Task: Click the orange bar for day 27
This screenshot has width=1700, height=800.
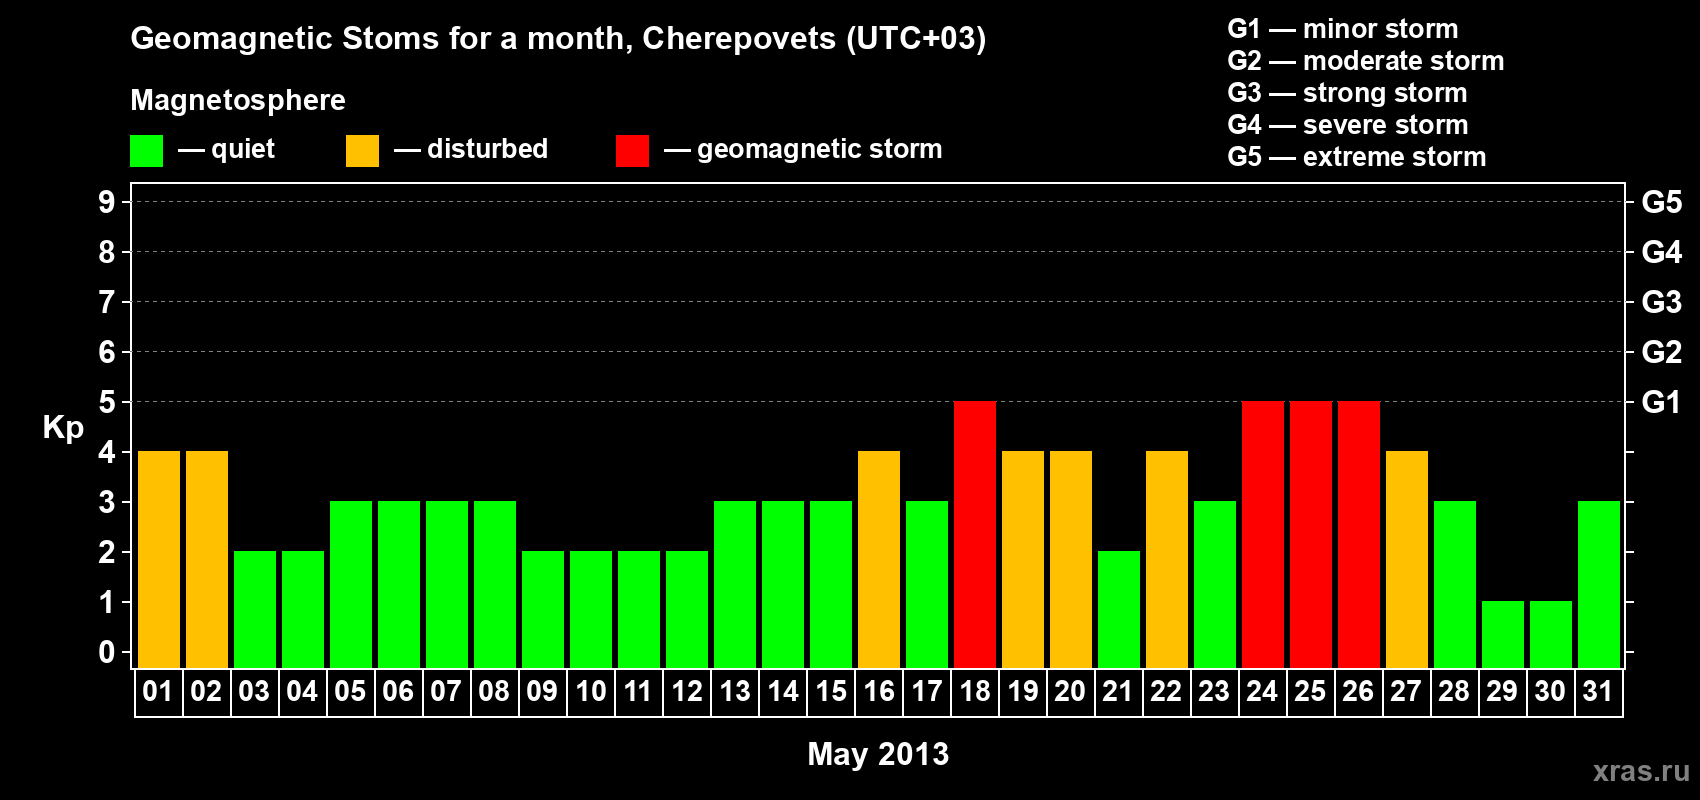Action: 1407,559
